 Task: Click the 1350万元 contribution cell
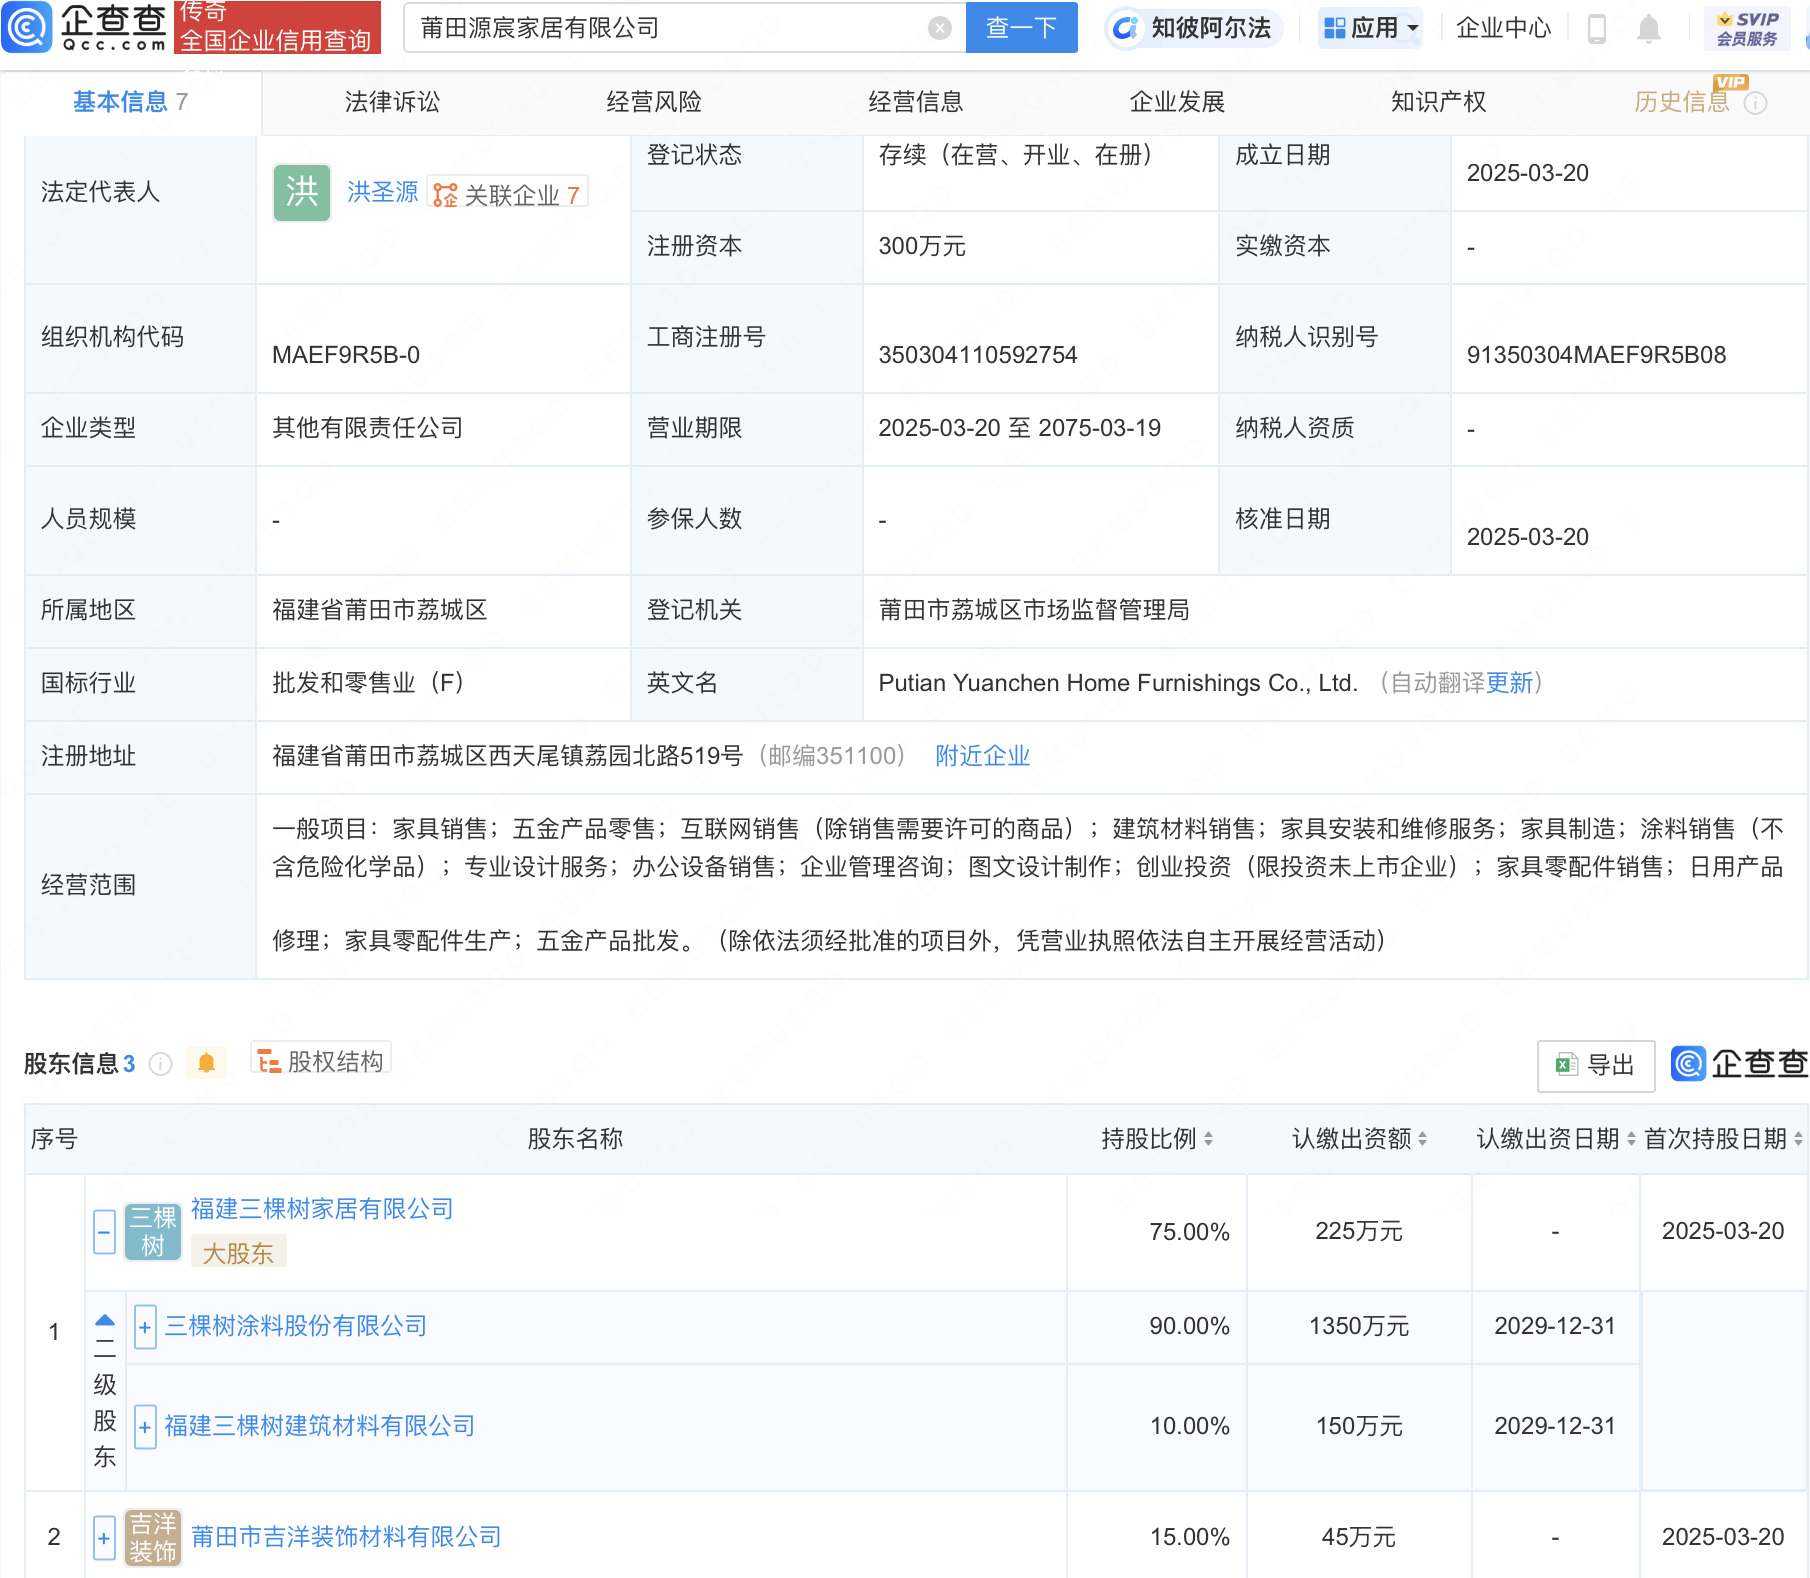click(x=1359, y=1326)
